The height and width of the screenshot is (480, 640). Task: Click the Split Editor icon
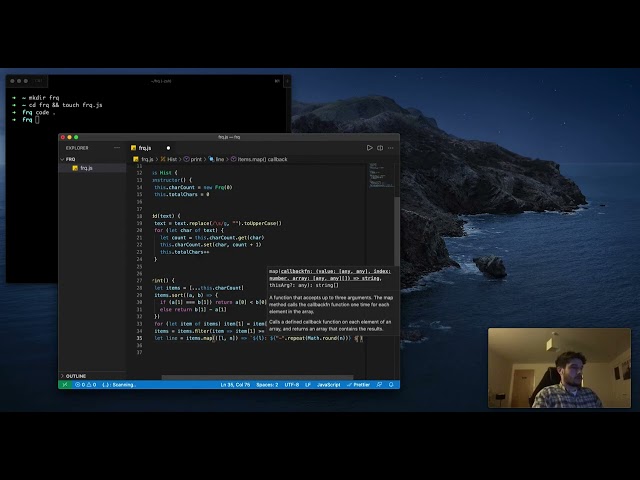click(x=380, y=148)
